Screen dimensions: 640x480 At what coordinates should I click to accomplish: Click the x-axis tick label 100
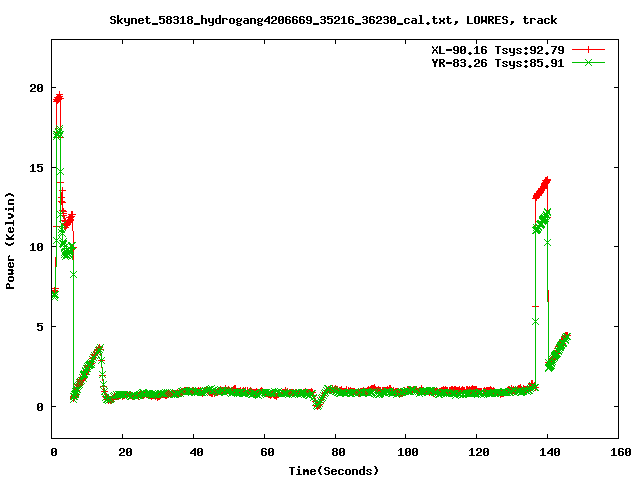pyautogui.click(x=408, y=452)
